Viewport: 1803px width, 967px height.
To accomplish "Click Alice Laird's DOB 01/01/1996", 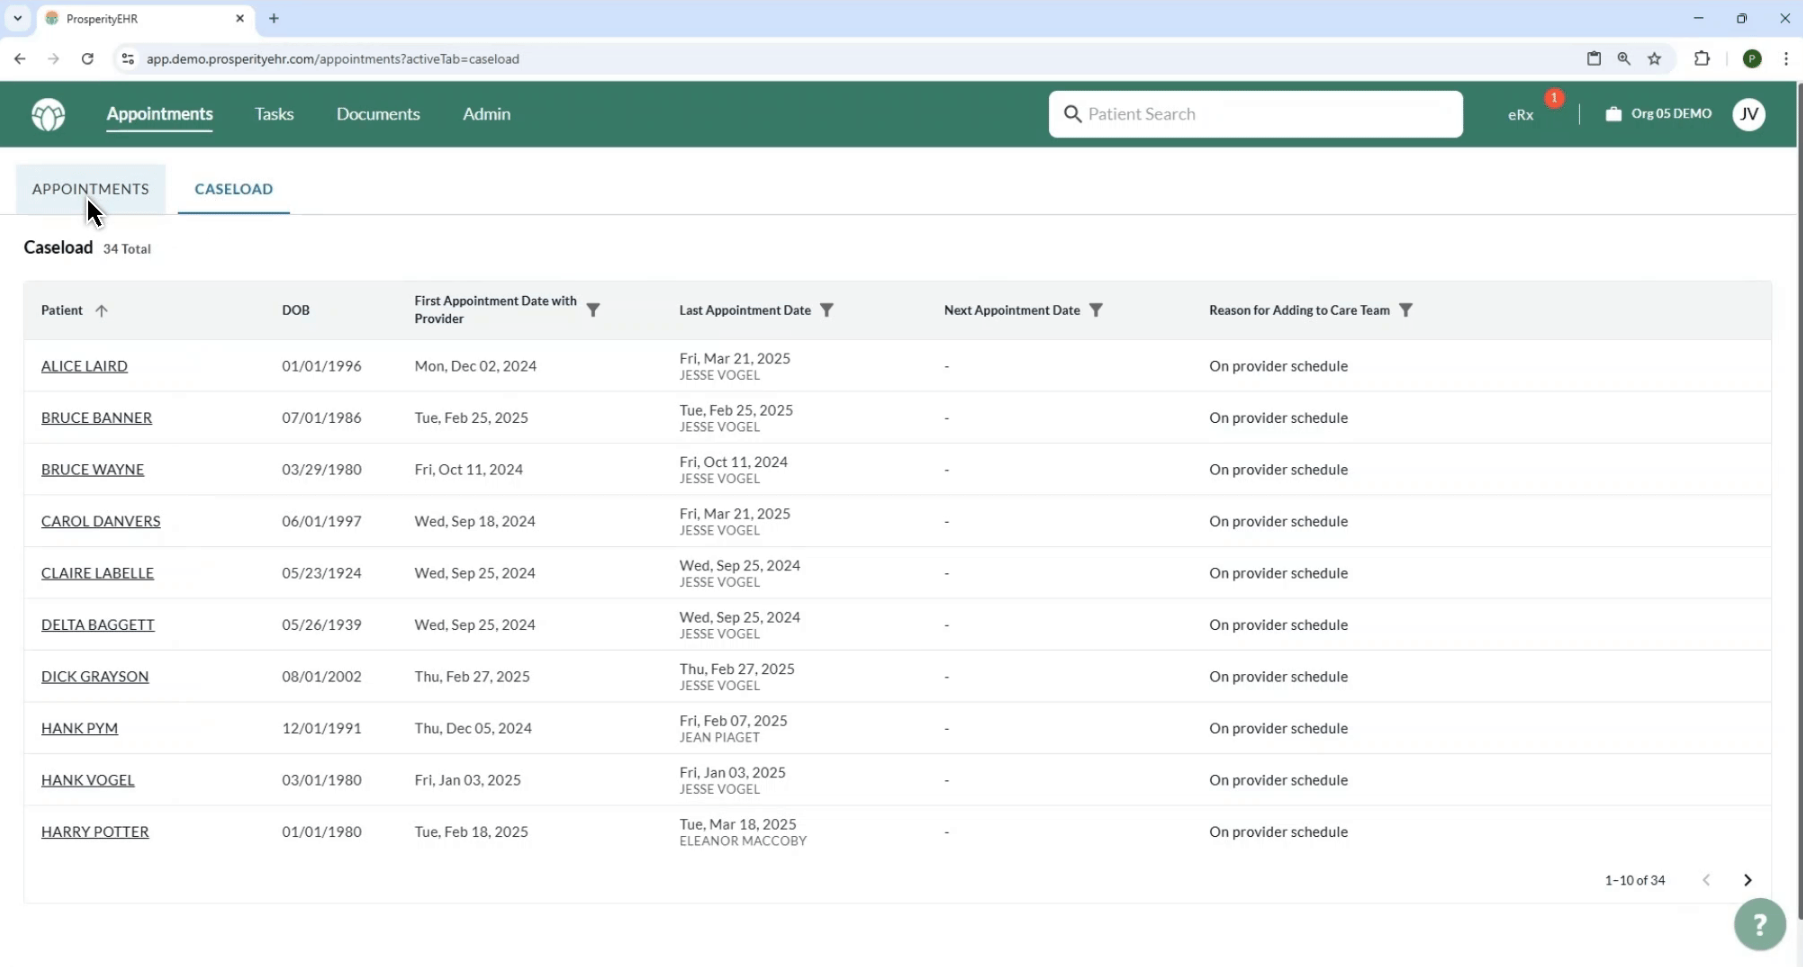I will [x=321, y=366].
